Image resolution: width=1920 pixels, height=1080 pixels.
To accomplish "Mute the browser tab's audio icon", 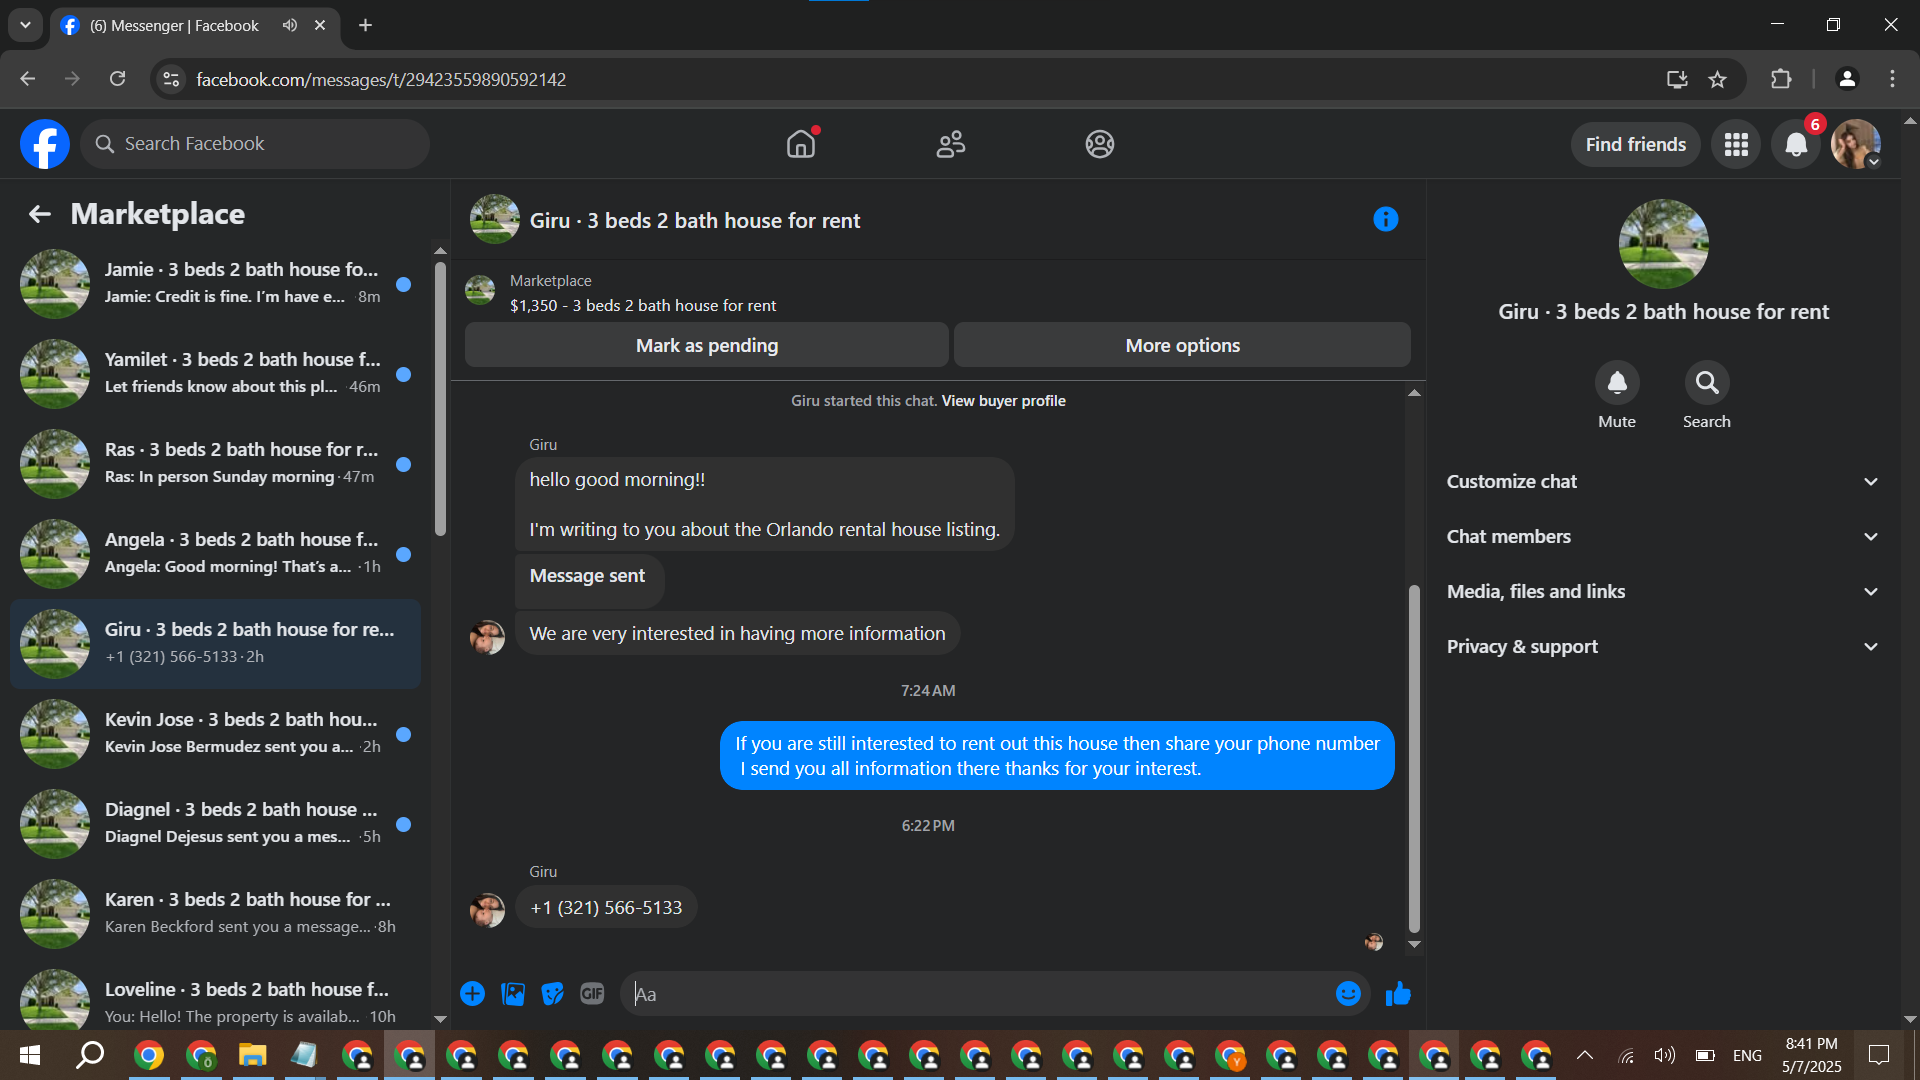I will (290, 25).
